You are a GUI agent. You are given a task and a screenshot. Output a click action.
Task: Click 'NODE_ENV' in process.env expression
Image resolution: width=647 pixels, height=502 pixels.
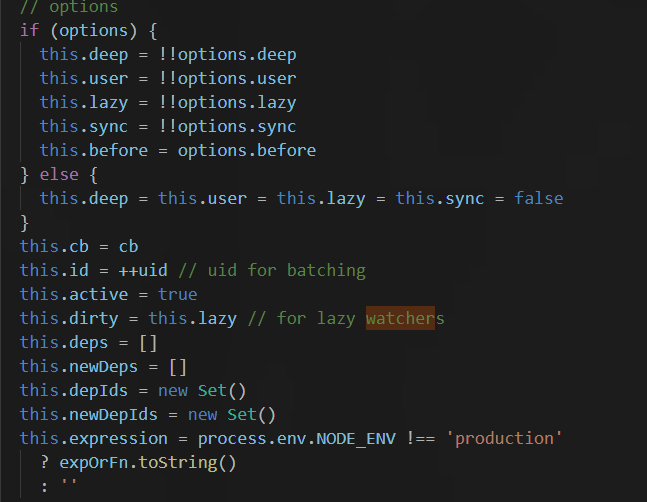point(356,438)
